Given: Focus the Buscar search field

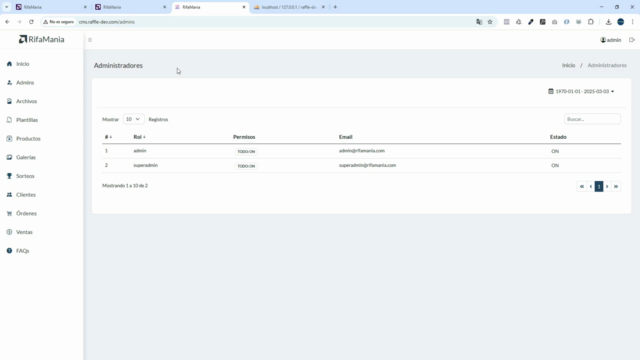Looking at the screenshot, I should click(592, 119).
